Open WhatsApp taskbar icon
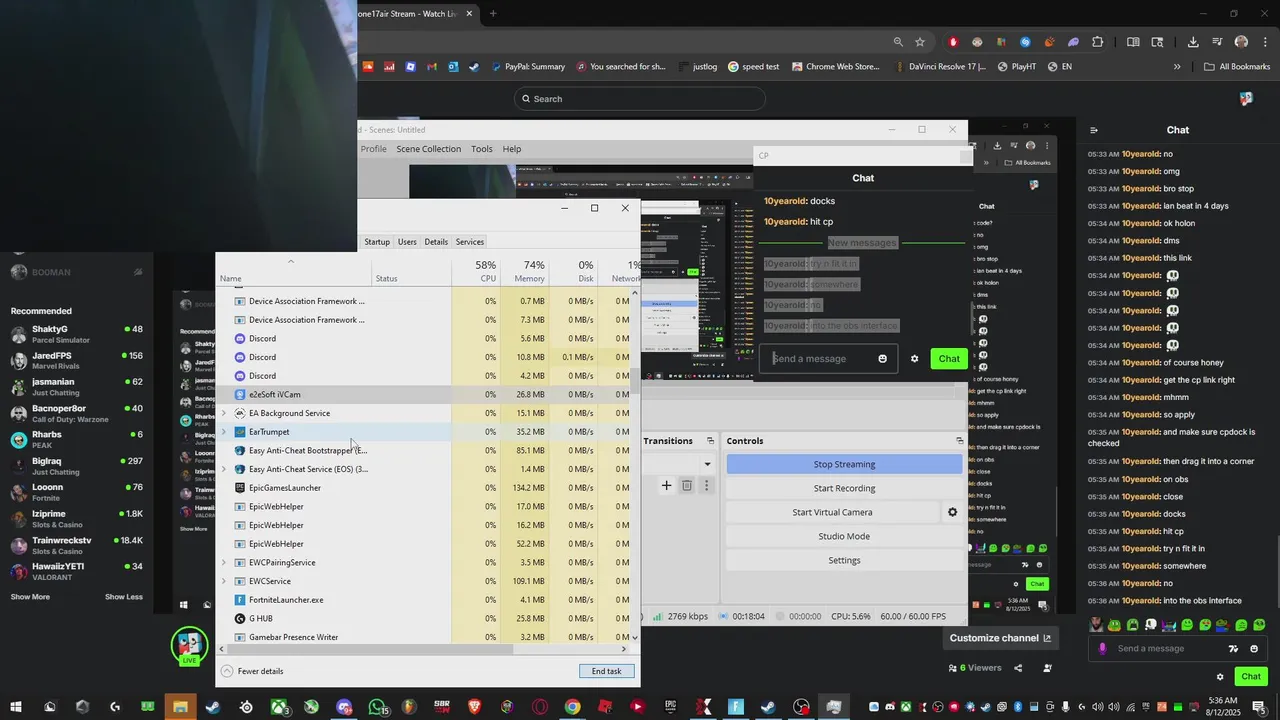 [377, 707]
